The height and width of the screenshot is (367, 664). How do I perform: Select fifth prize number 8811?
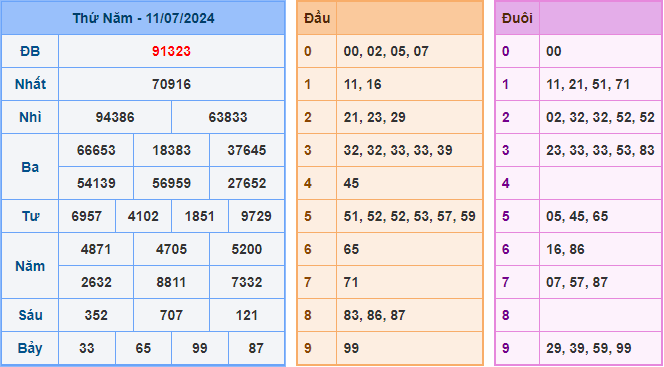click(x=172, y=282)
